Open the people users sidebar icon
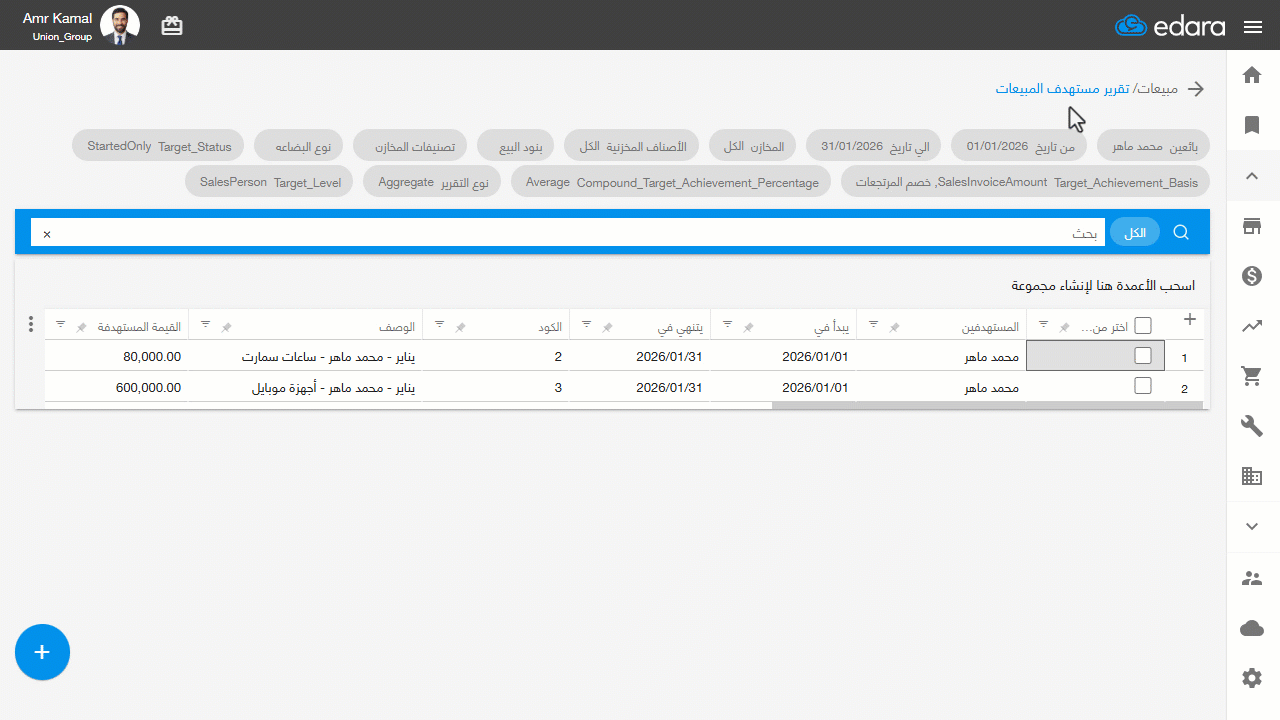This screenshot has height=720, width=1280. tap(1251, 578)
